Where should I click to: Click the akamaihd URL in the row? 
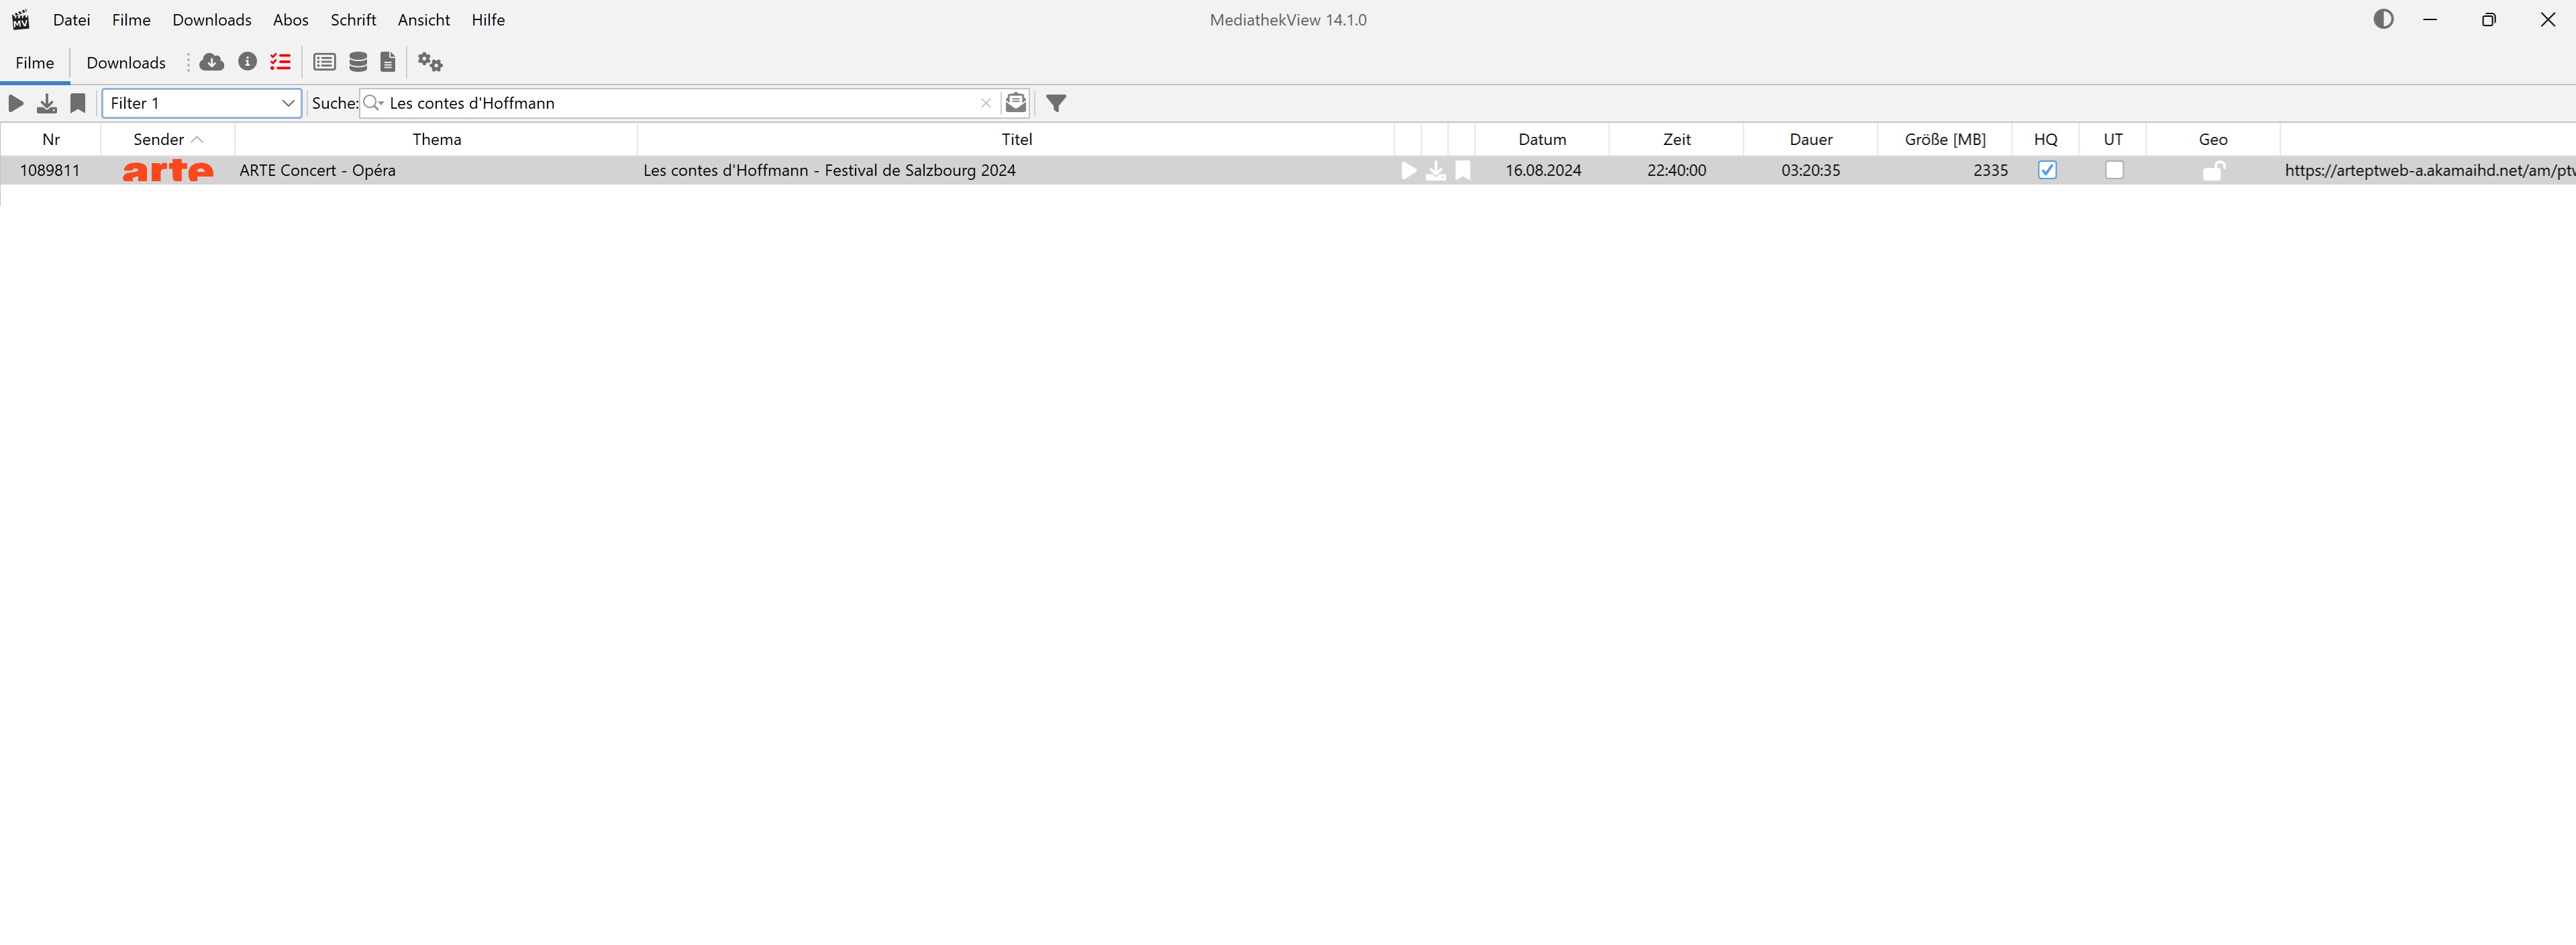pos(2429,171)
